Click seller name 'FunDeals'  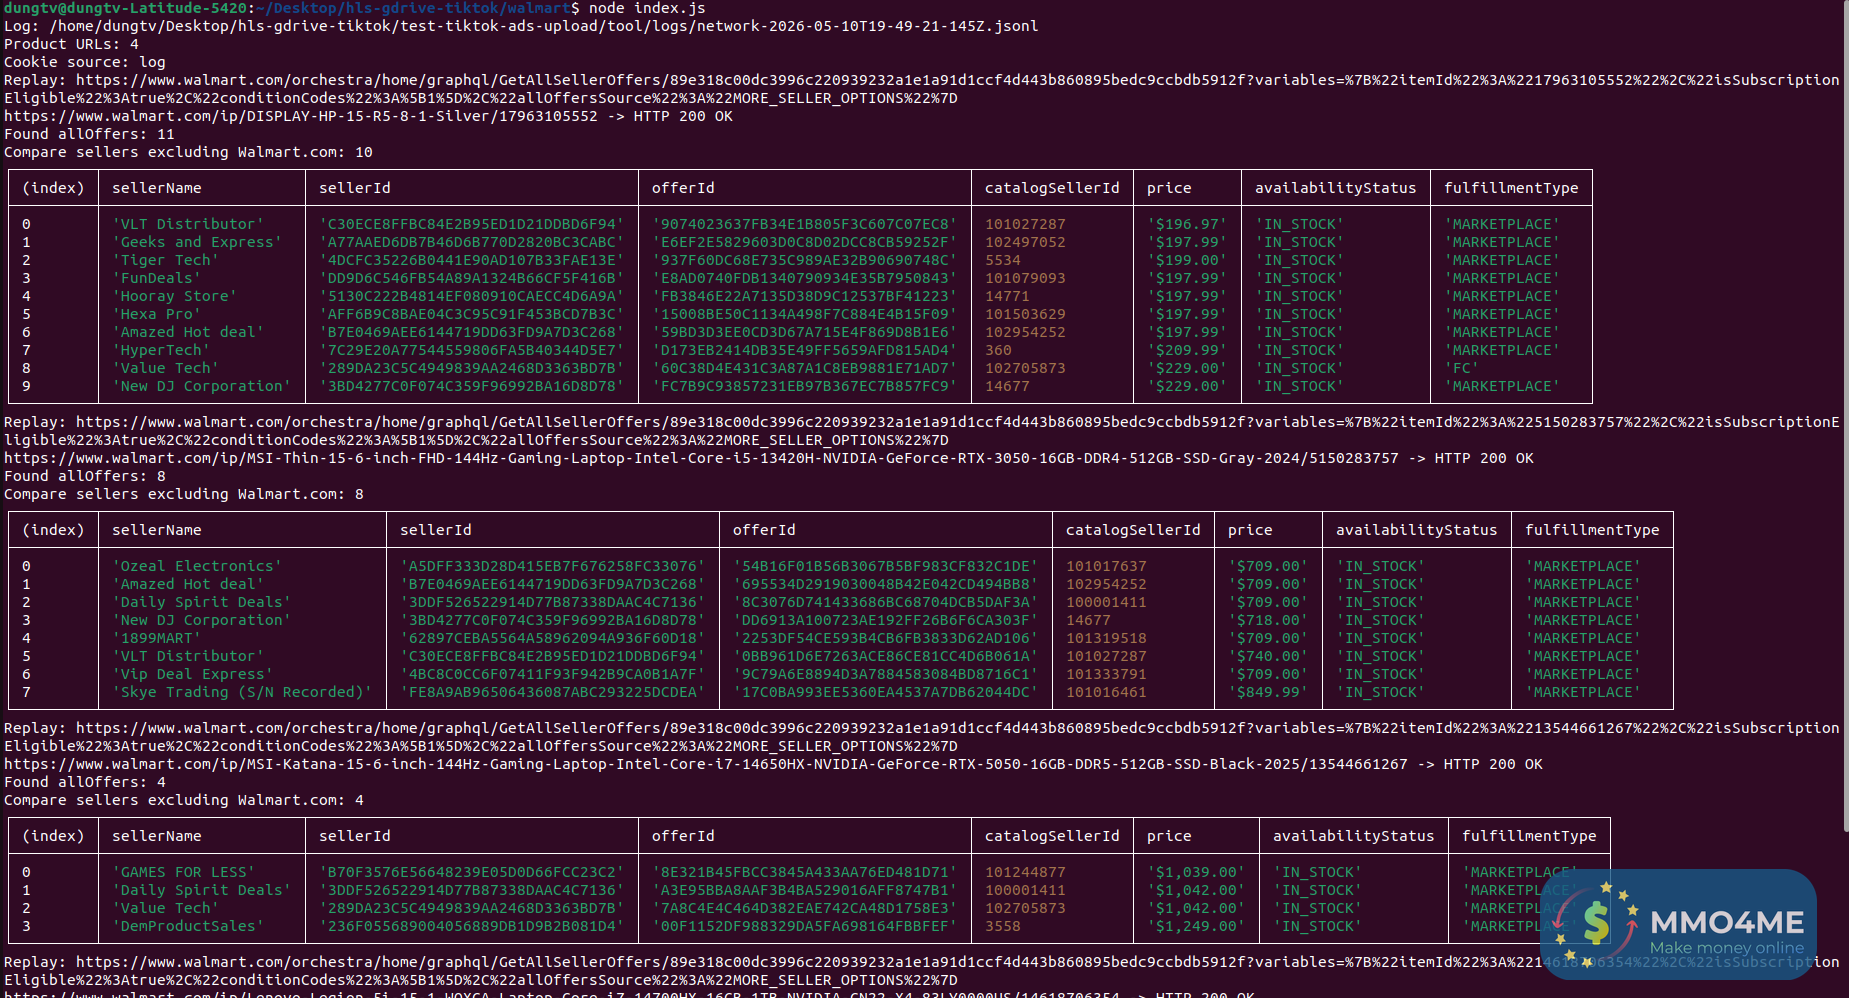[x=157, y=278]
